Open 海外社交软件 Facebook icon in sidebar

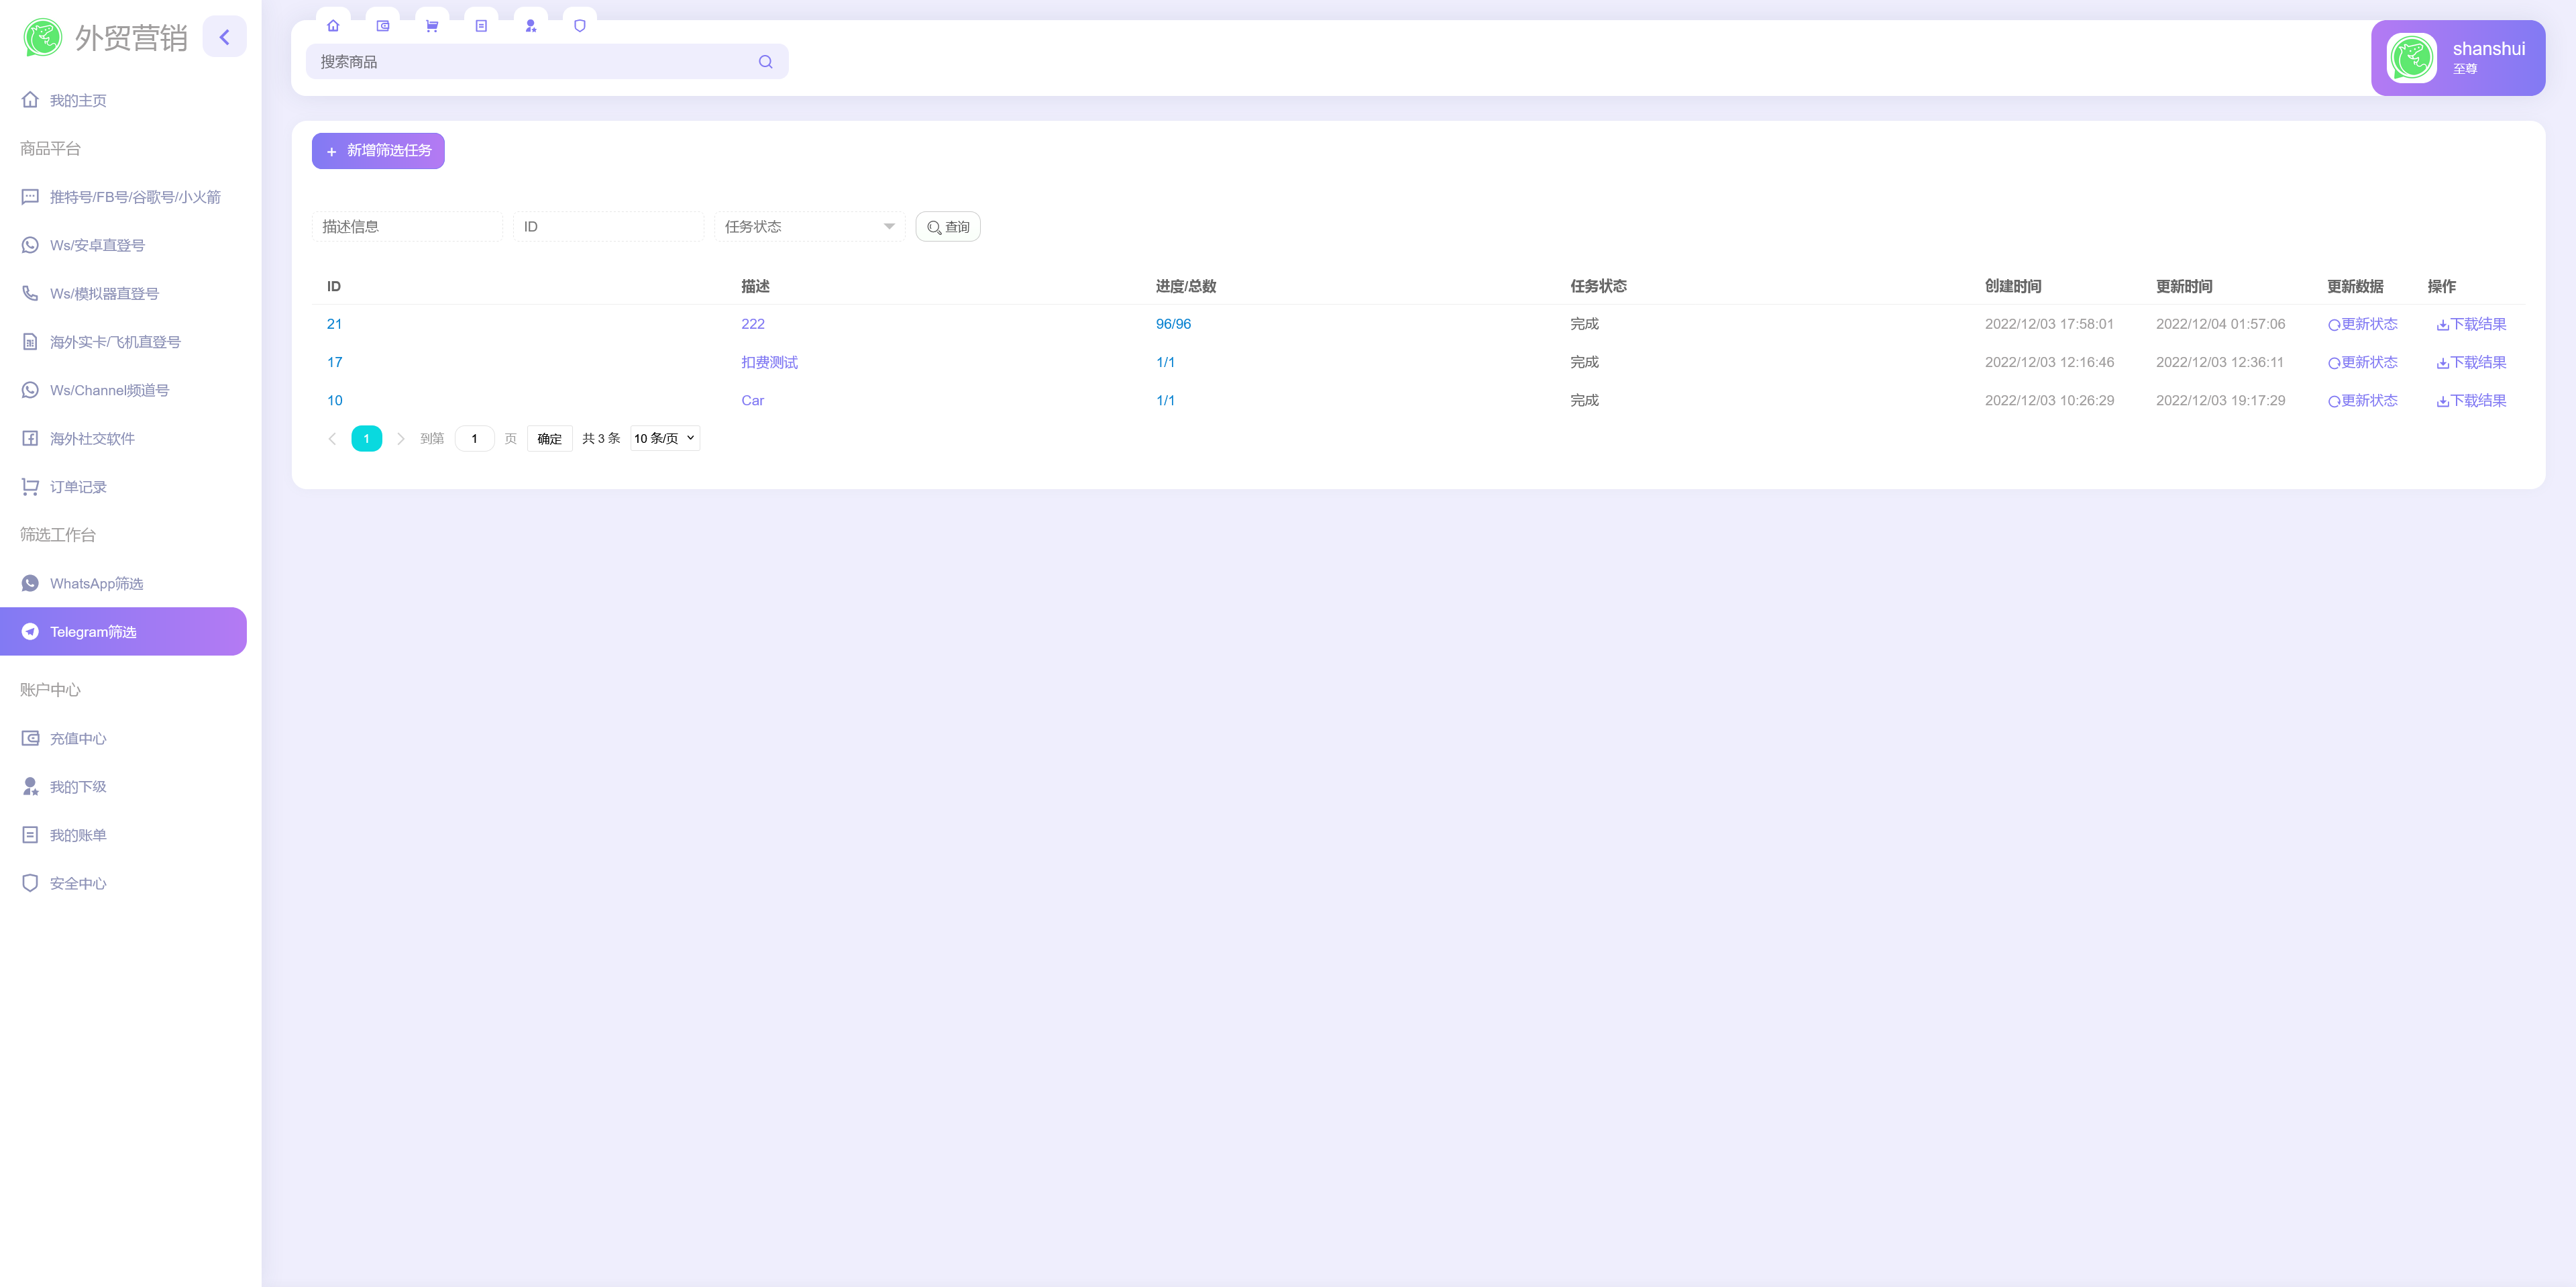pos(30,438)
